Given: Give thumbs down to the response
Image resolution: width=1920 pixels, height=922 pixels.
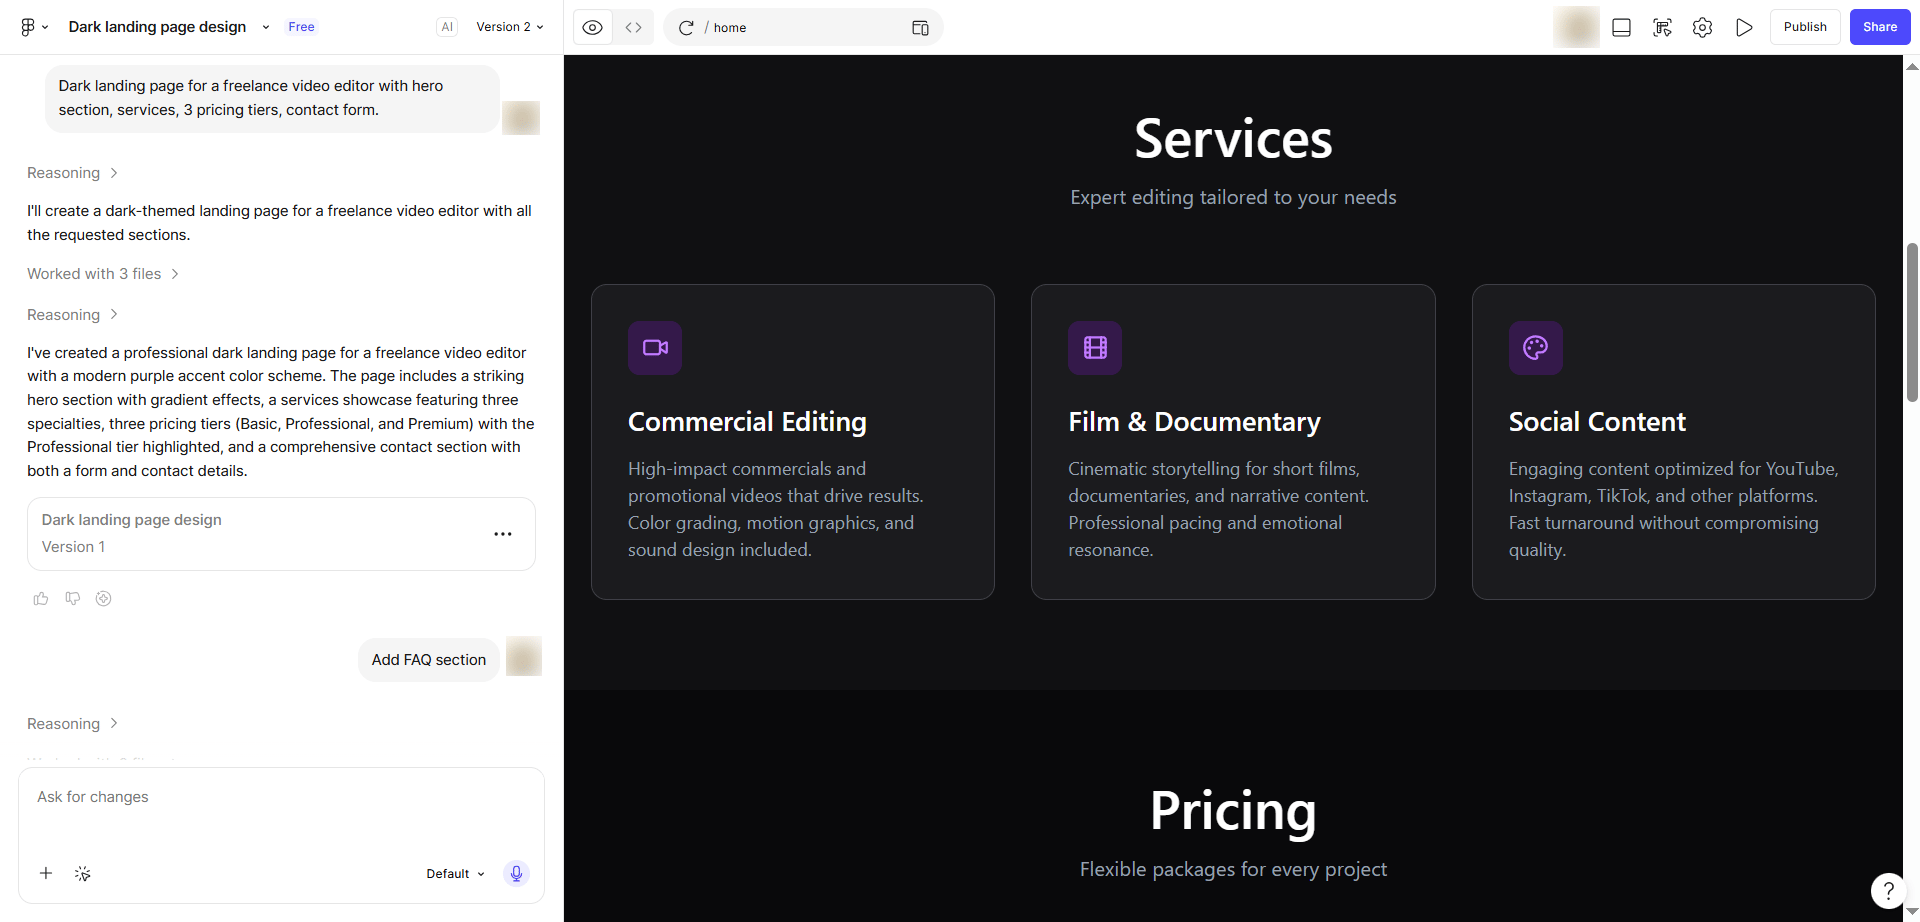Looking at the screenshot, I should [72, 598].
